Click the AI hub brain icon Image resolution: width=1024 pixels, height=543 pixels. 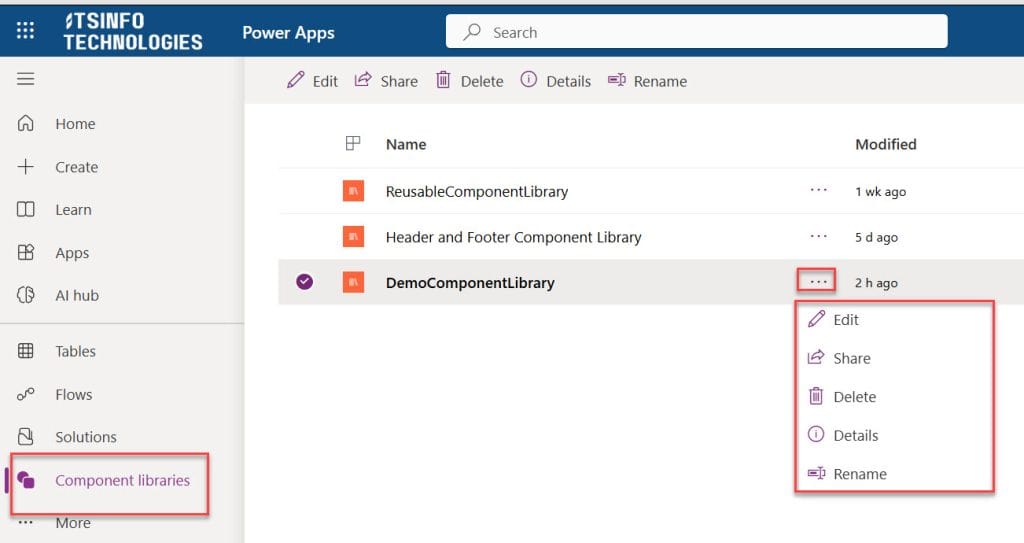tap(25, 295)
